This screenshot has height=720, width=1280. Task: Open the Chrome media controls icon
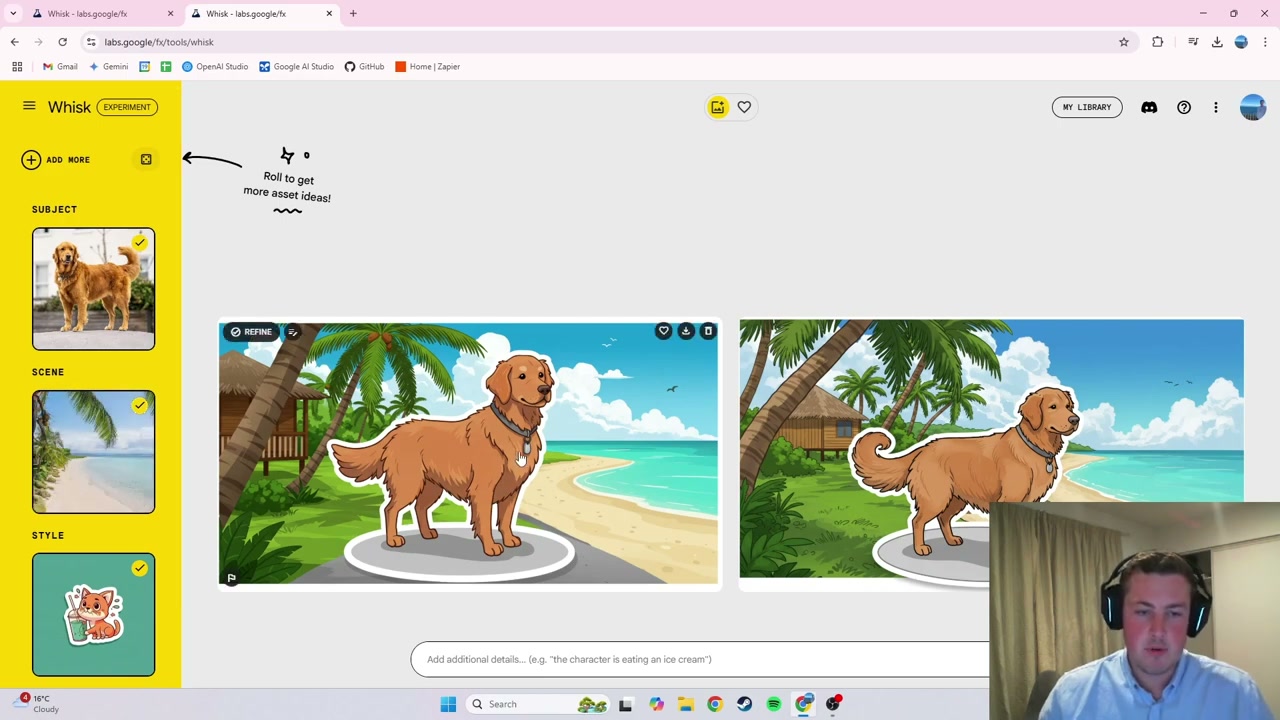coord(1193,42)
